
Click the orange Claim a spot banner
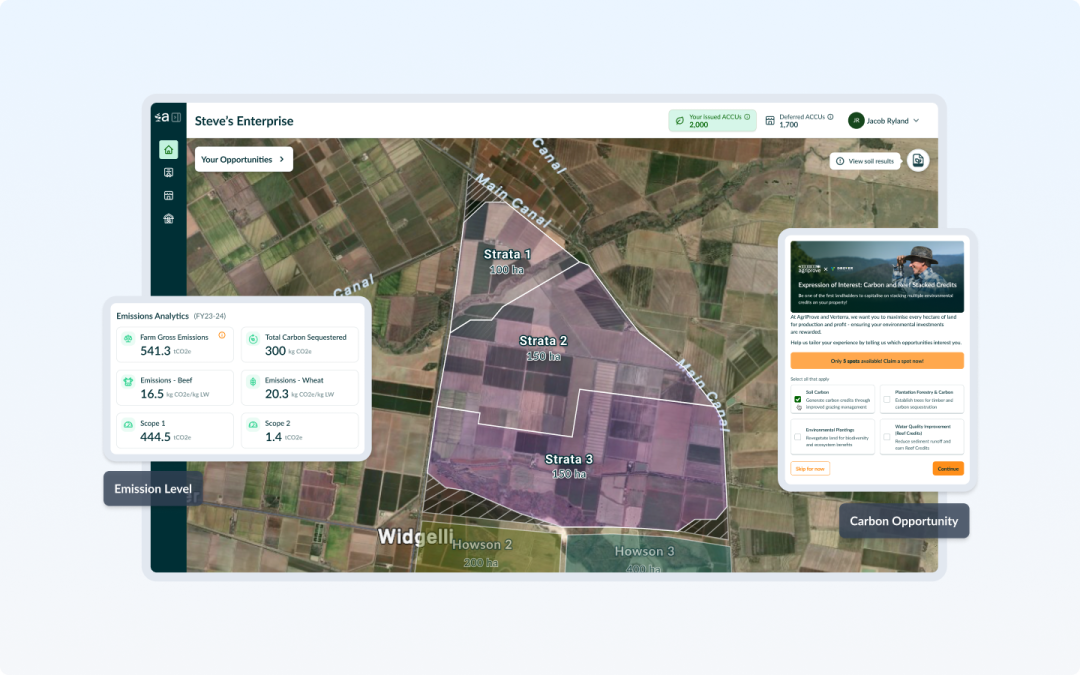(877, 360)
